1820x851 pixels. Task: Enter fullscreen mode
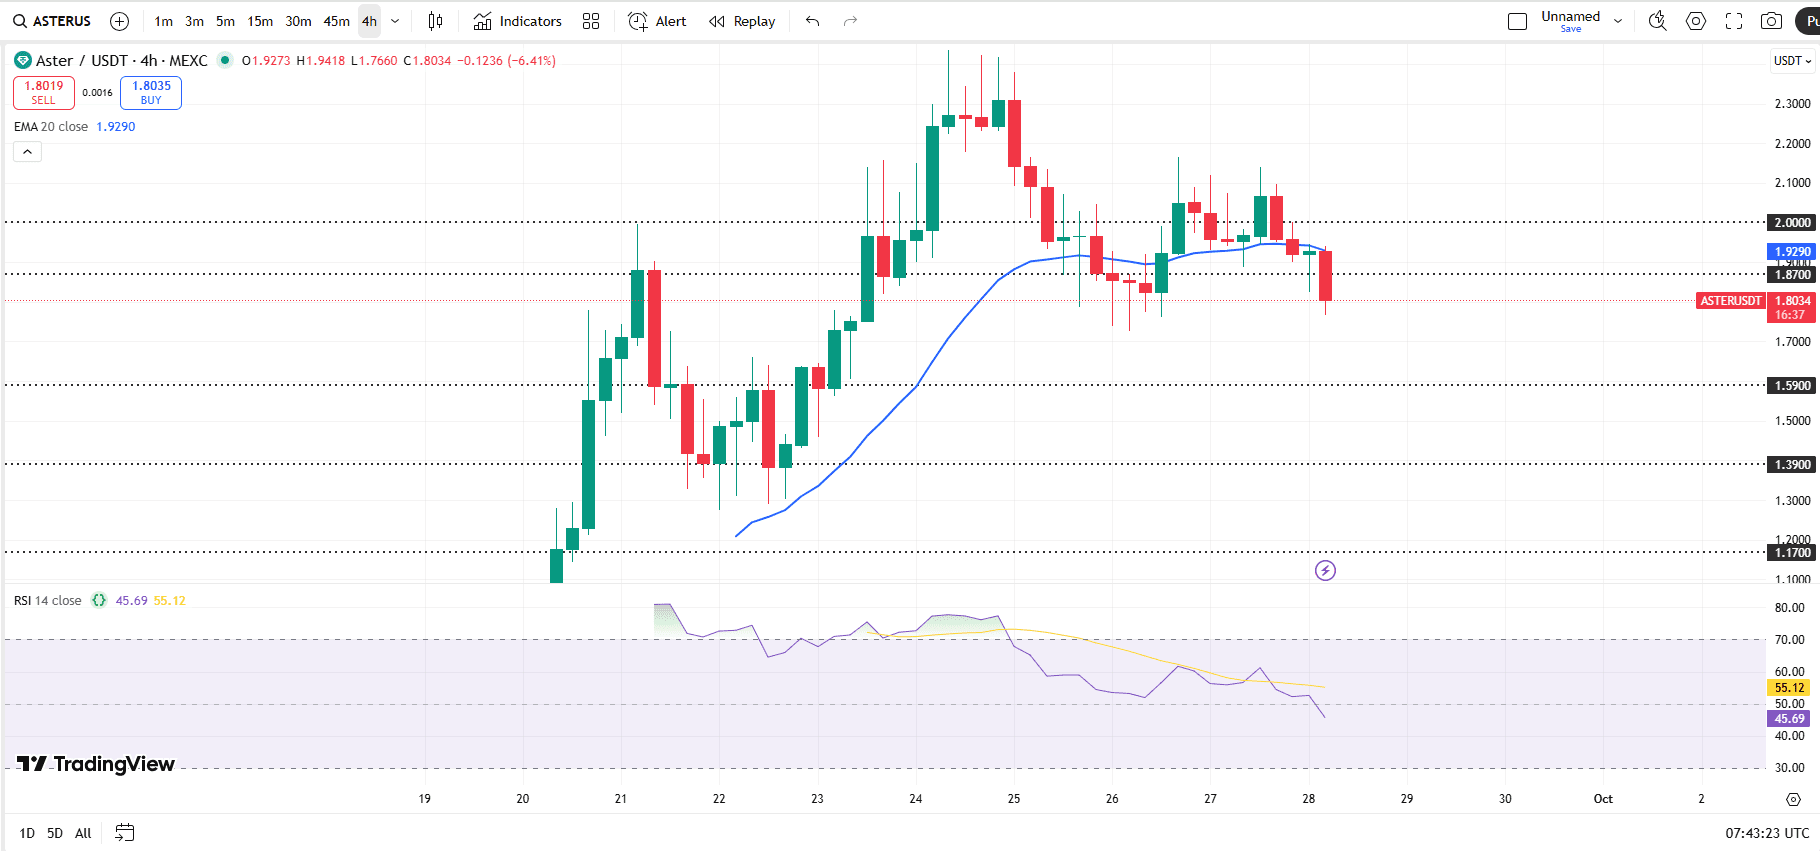pyautogui.click(x=1734, y=21)
